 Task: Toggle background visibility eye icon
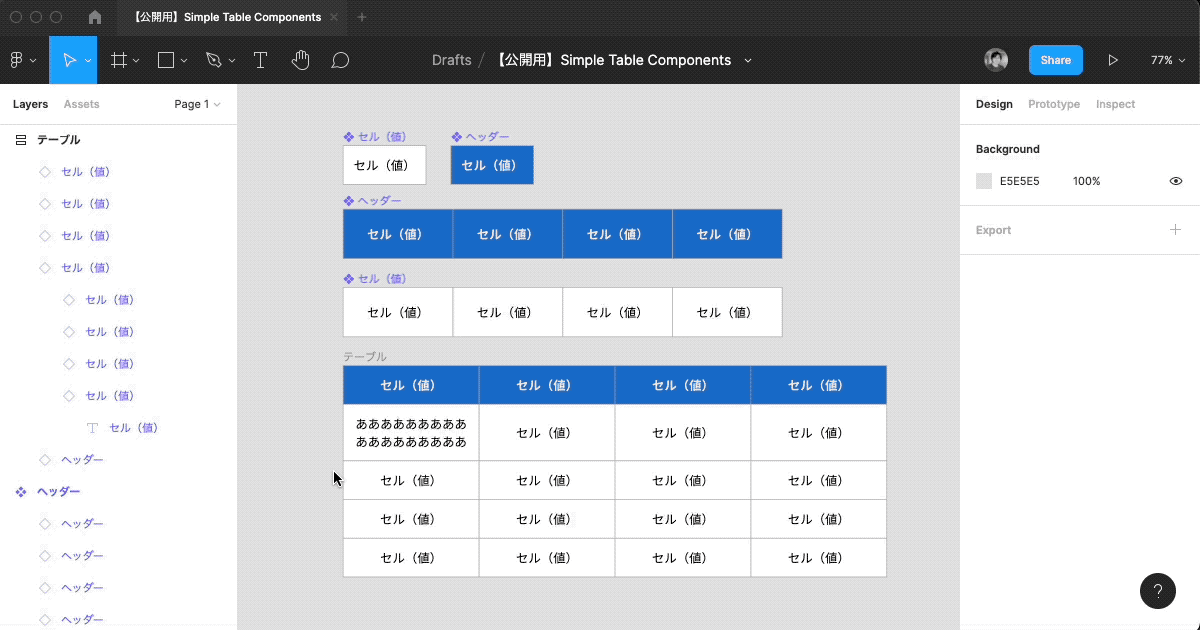point(1176,181)
